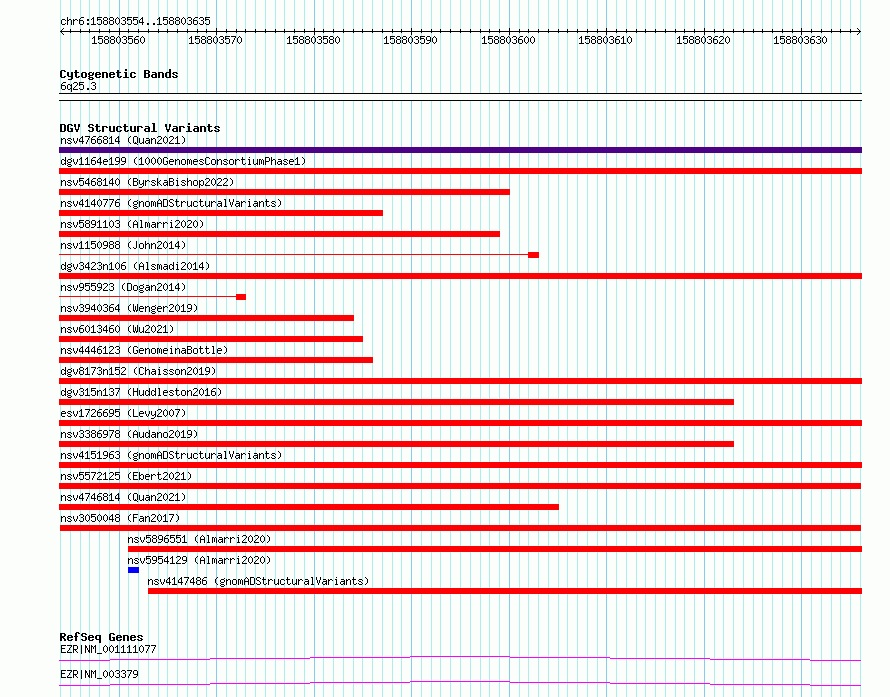Image resolution: width=890 pixels, height=697 pixels.
Task: Click the chr6:158803554..158803635 region label
Action: (x=135, y=21)
